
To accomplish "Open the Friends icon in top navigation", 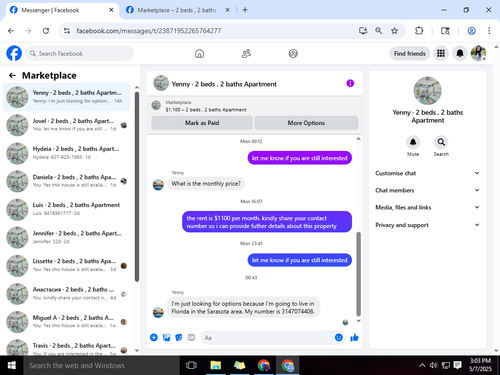I will [246, 53].
